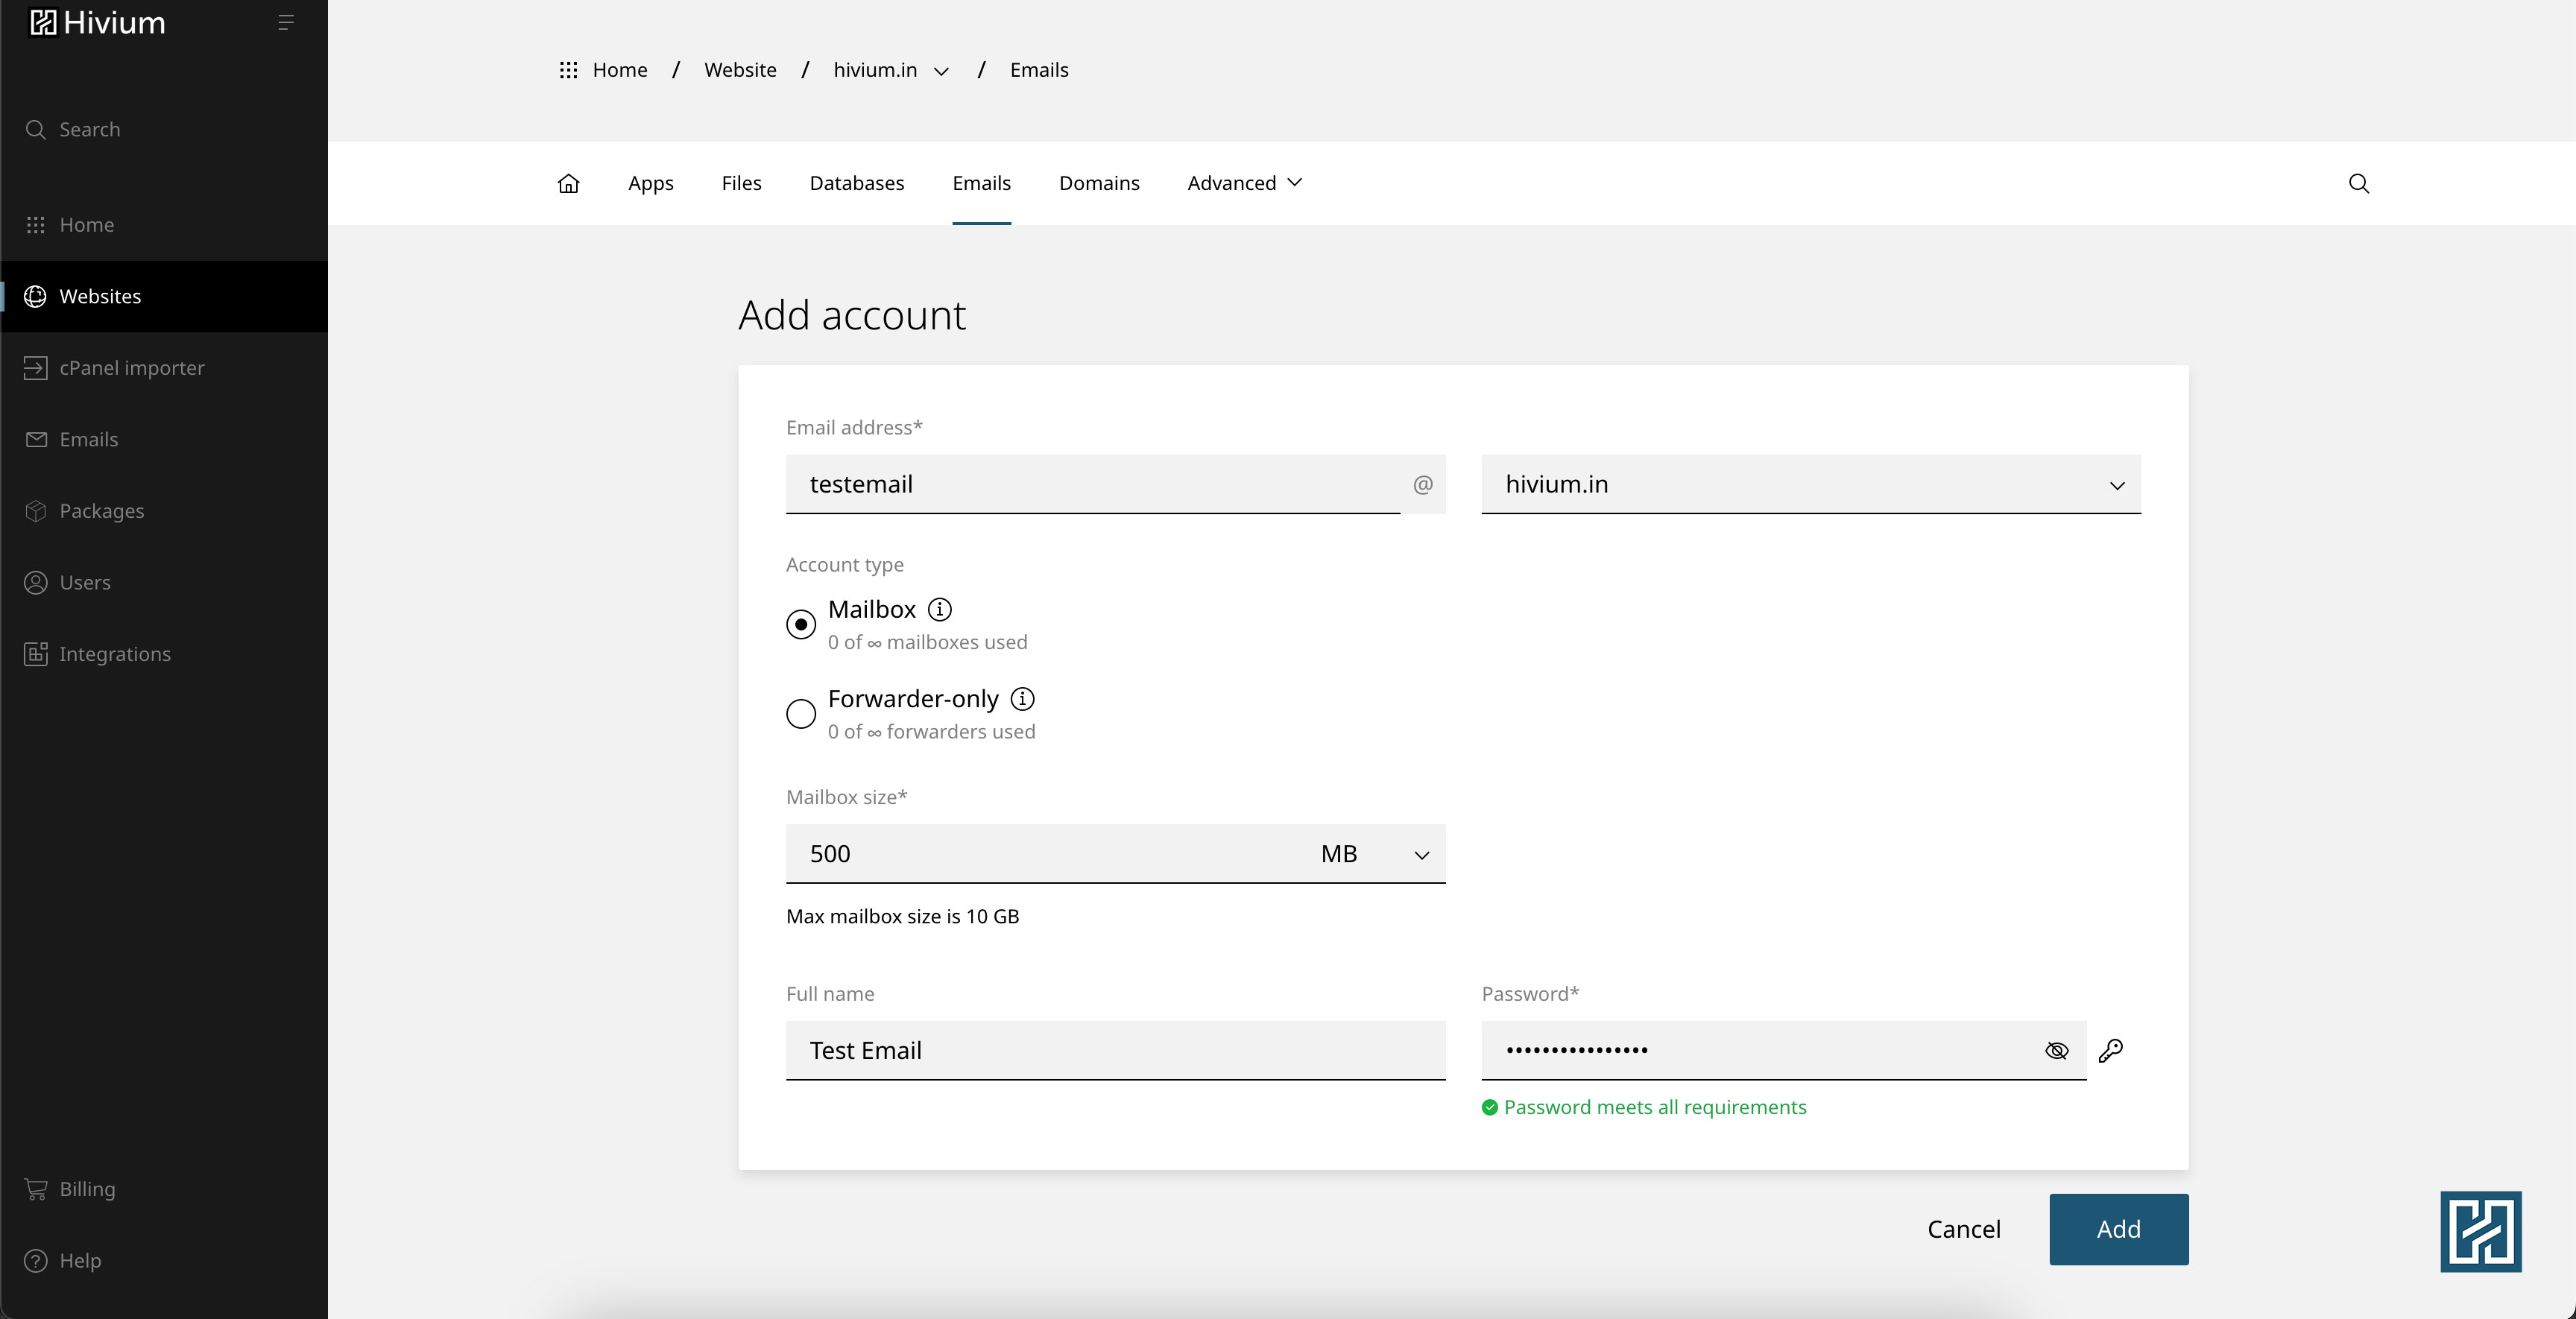Click the Full name input field

point(1115,1050)
